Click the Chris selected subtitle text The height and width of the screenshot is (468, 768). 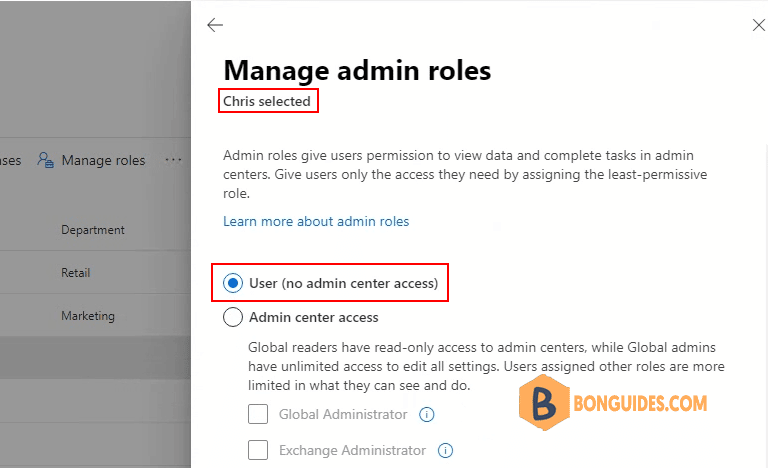click(x=266, y=101)
